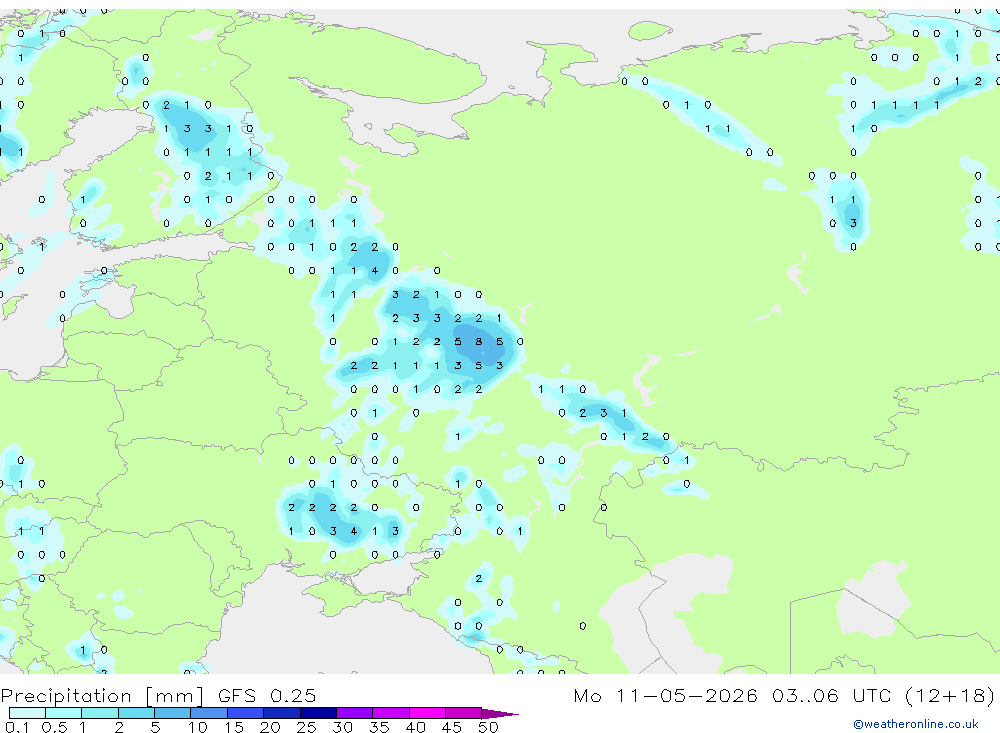Choose the 20–25 mm dark blue swatch
Image resolution: width=1000 pixels, height=733 pixels.
(282, 713)
